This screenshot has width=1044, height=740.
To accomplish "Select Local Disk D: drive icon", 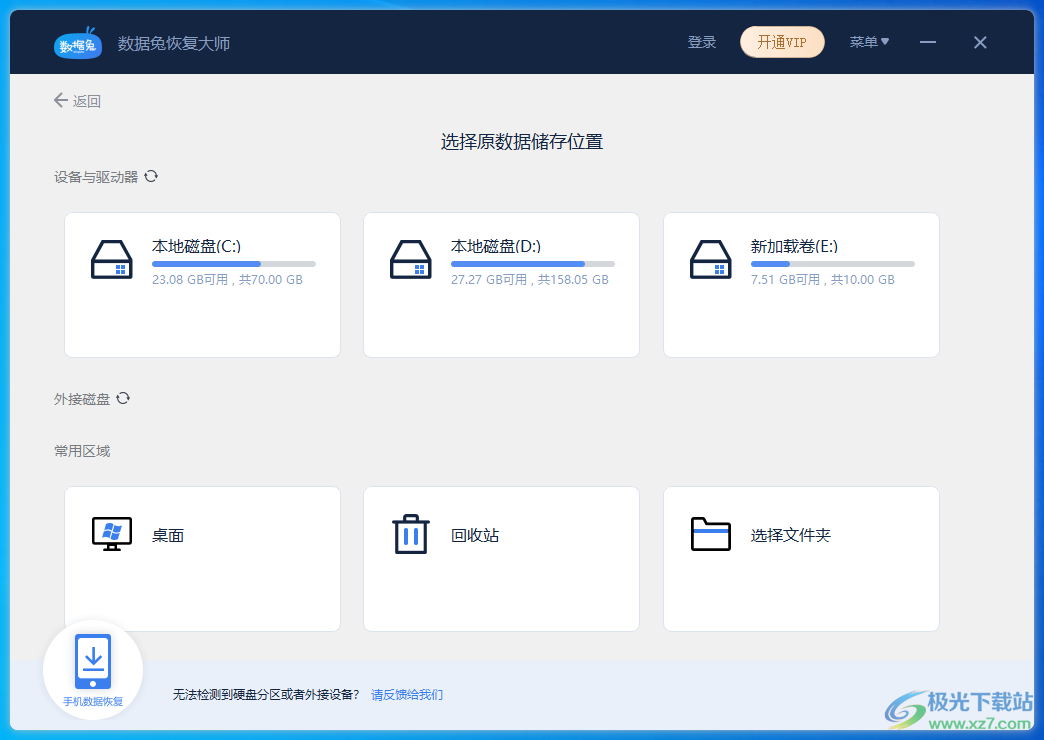I will [x=410, y=261].
